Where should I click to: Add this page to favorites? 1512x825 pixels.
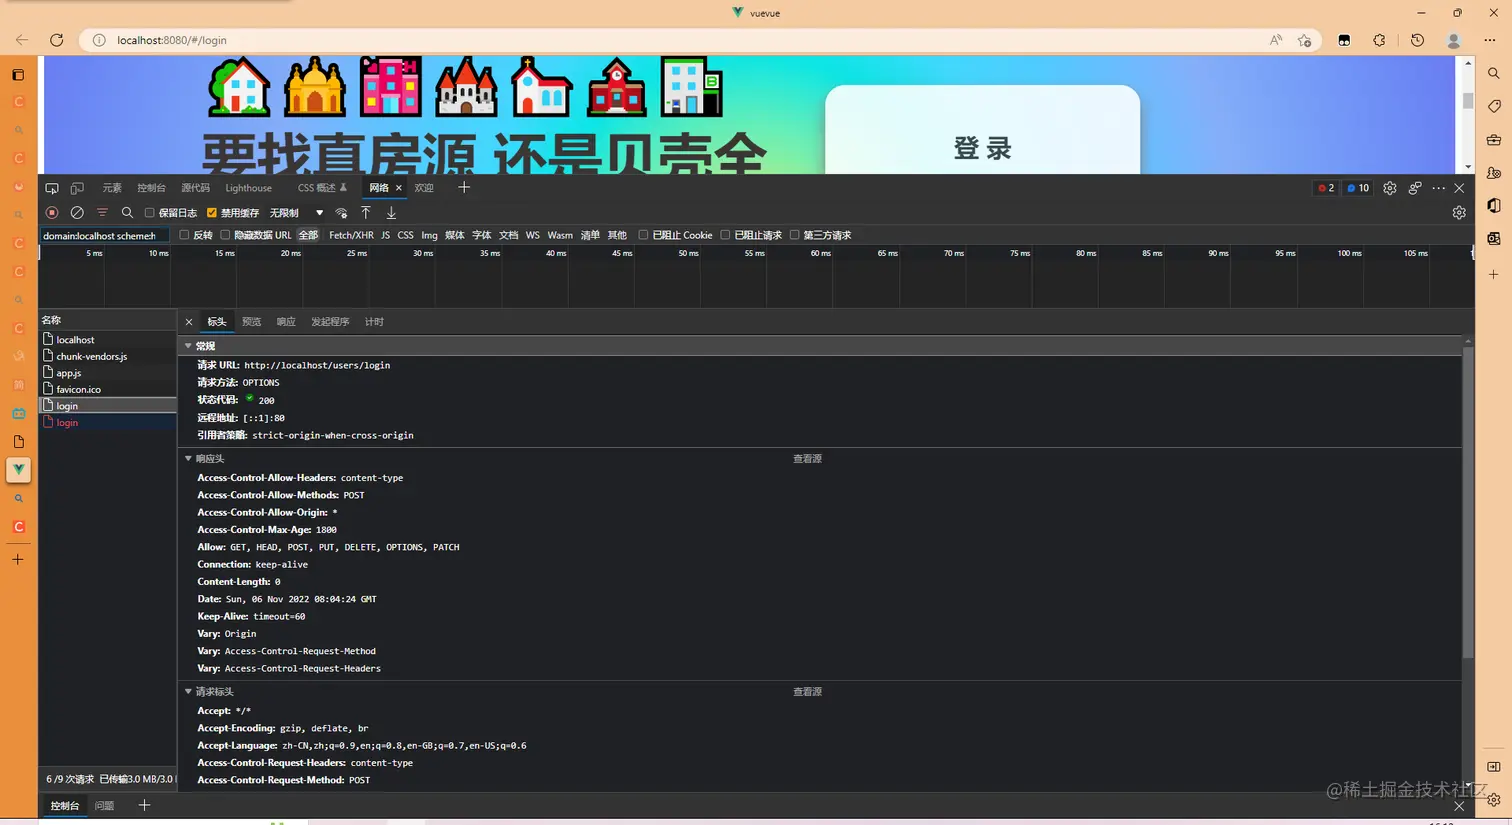(x=1305, y=40)
